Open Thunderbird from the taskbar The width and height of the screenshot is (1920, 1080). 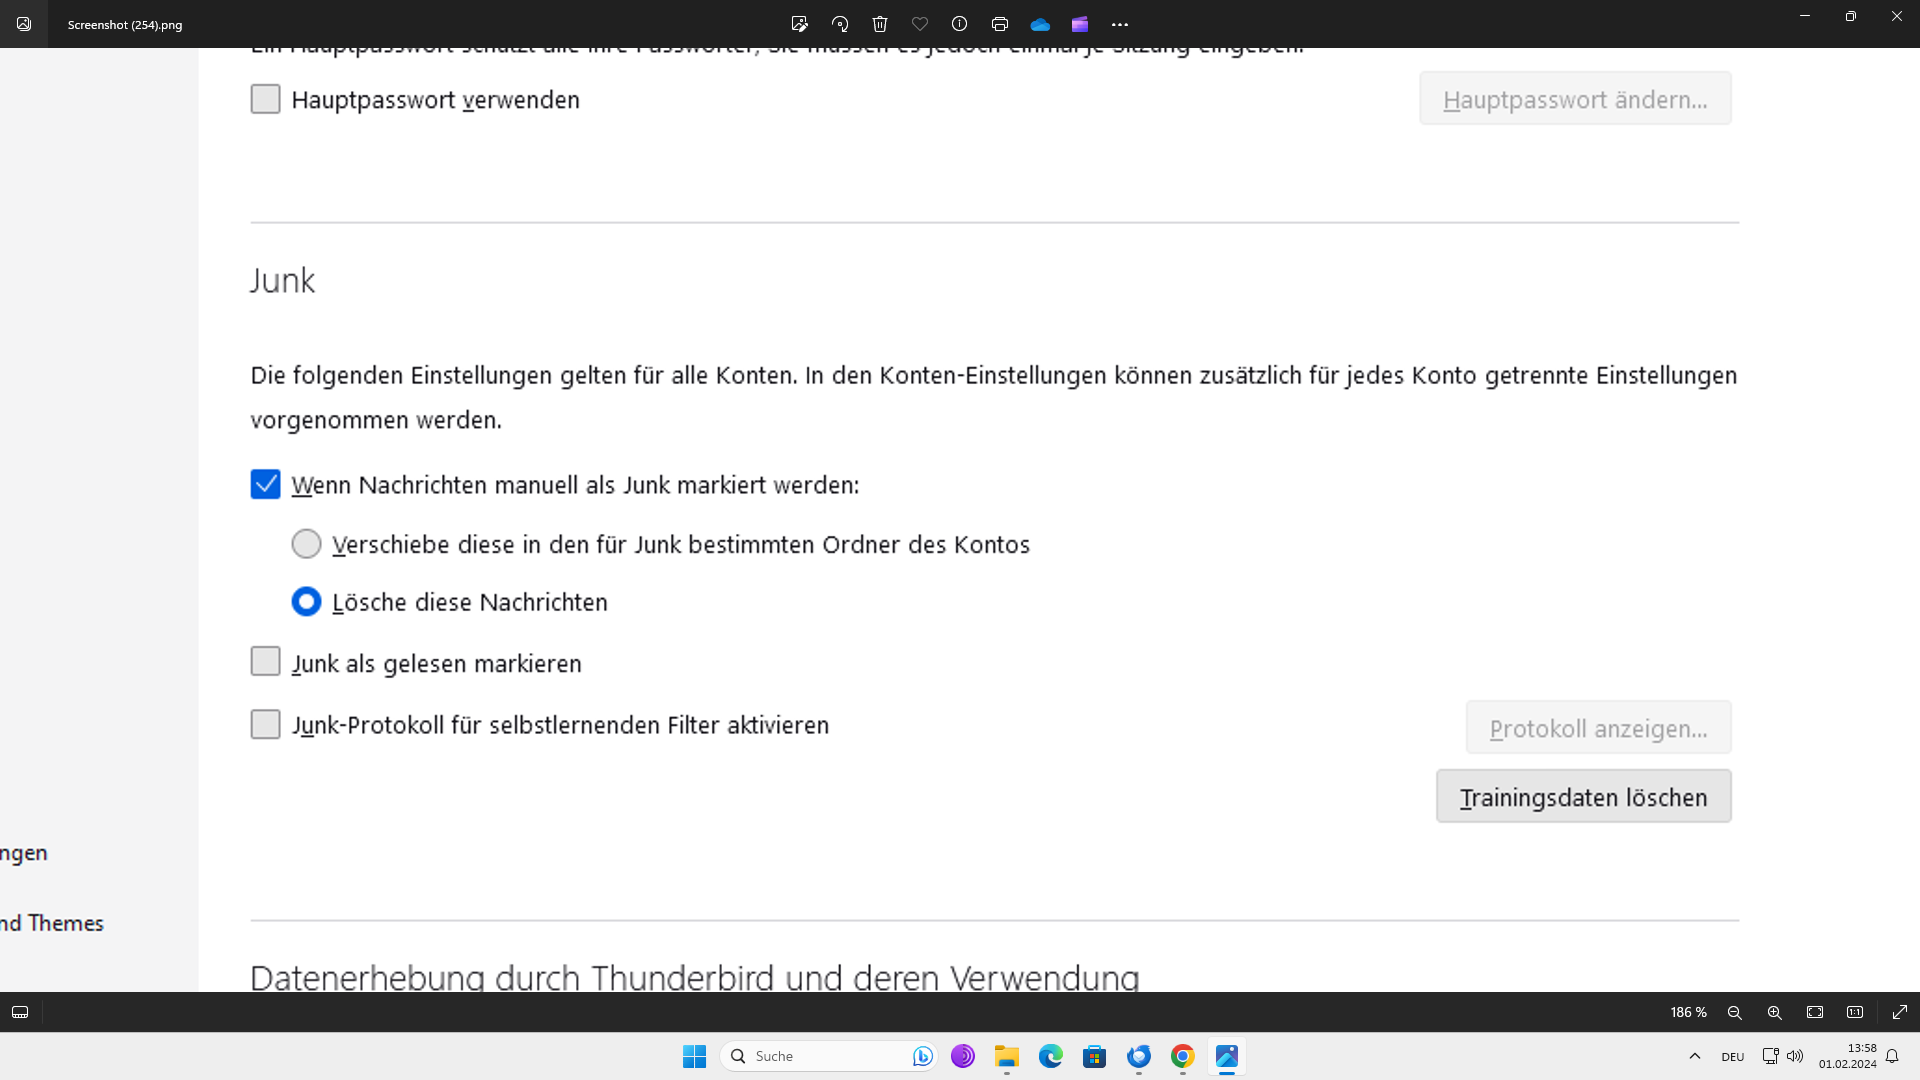(x=1138, y=1056)
